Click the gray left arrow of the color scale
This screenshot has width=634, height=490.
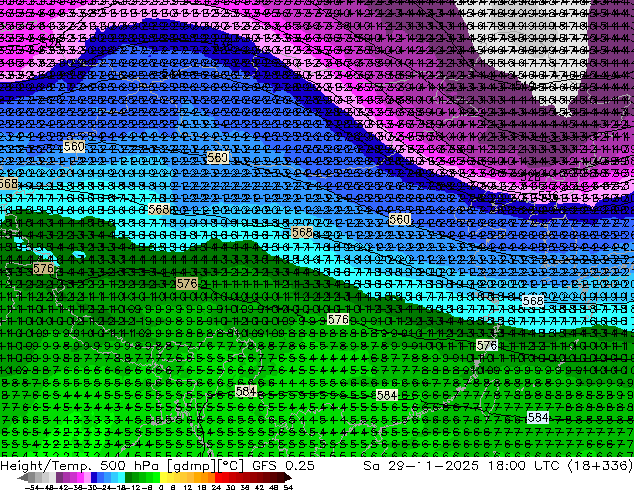click(23, 478)
